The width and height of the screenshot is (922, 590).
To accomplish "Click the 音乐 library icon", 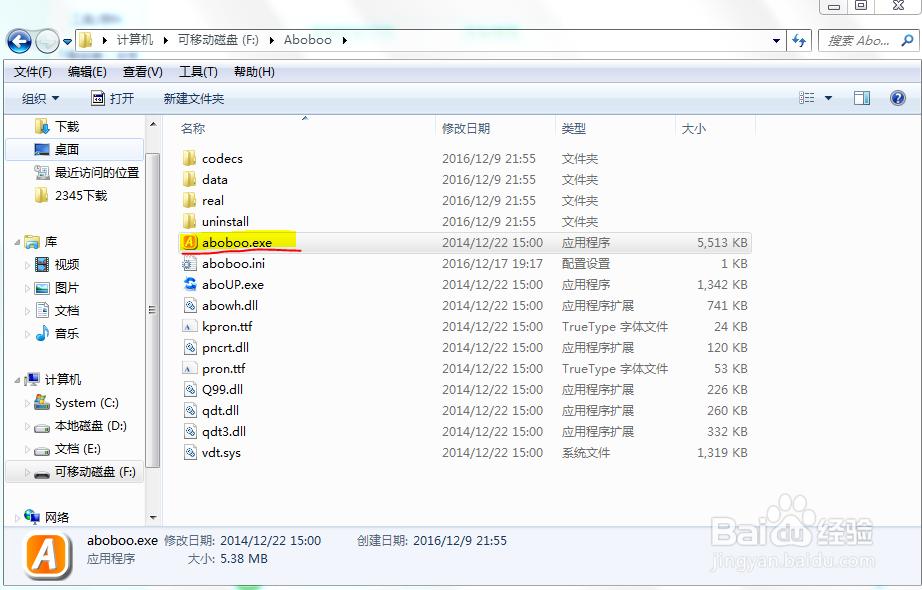I will [42, 334].
